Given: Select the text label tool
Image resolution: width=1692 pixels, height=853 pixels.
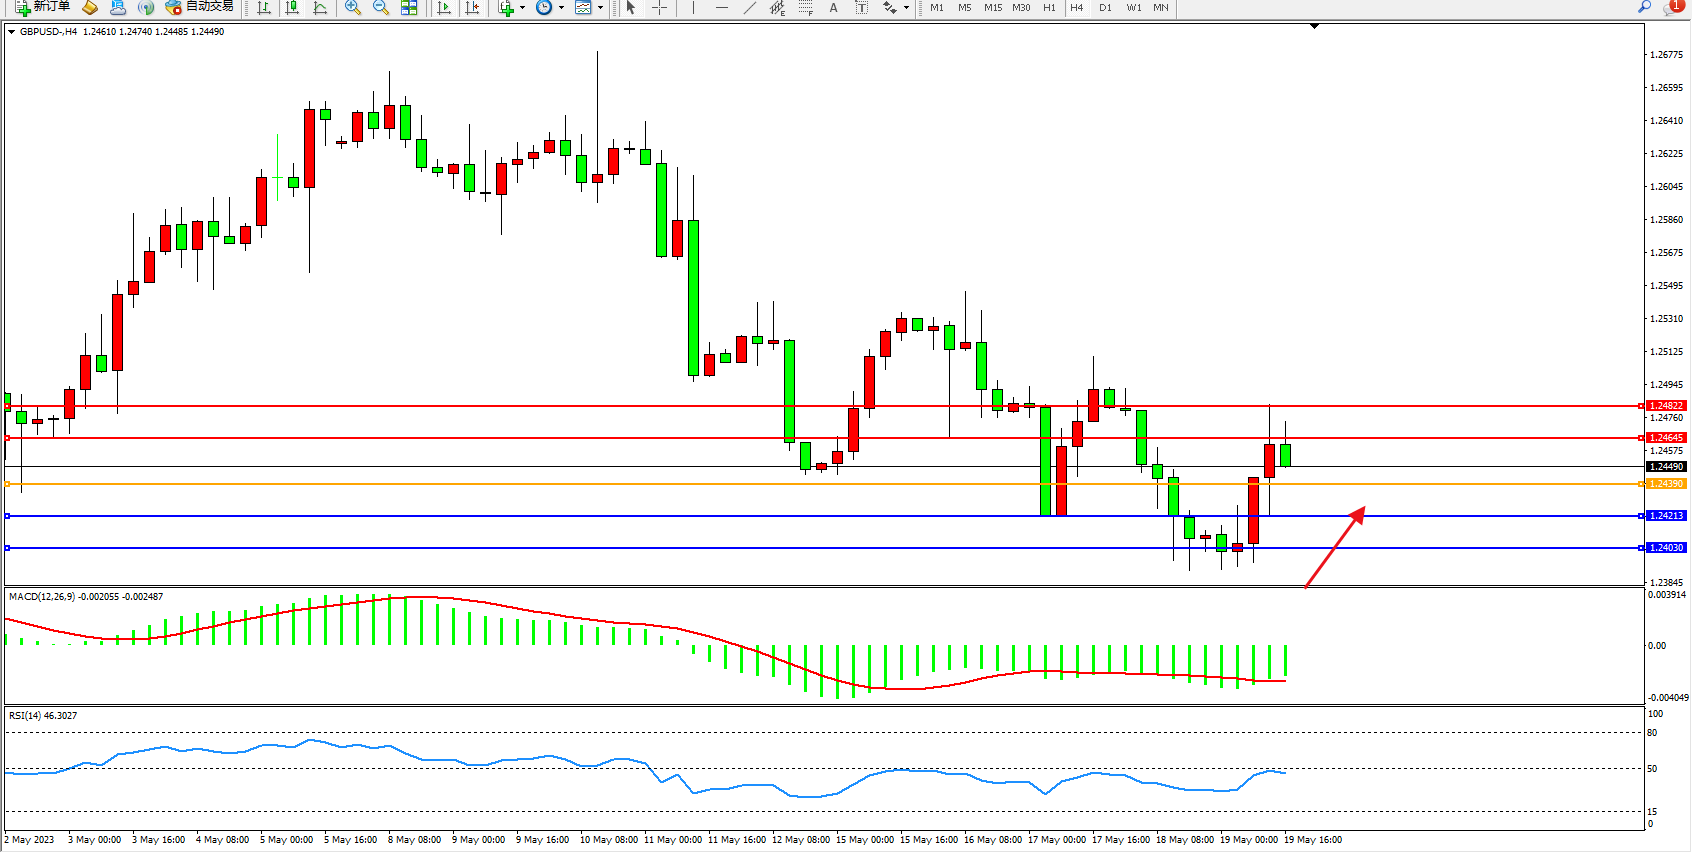Looking at the screenshot, I should (x=833, y=8).
